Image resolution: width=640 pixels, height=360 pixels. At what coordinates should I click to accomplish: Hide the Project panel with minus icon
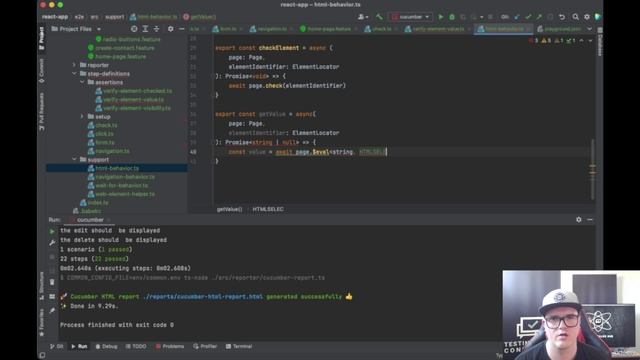point(182,29)
